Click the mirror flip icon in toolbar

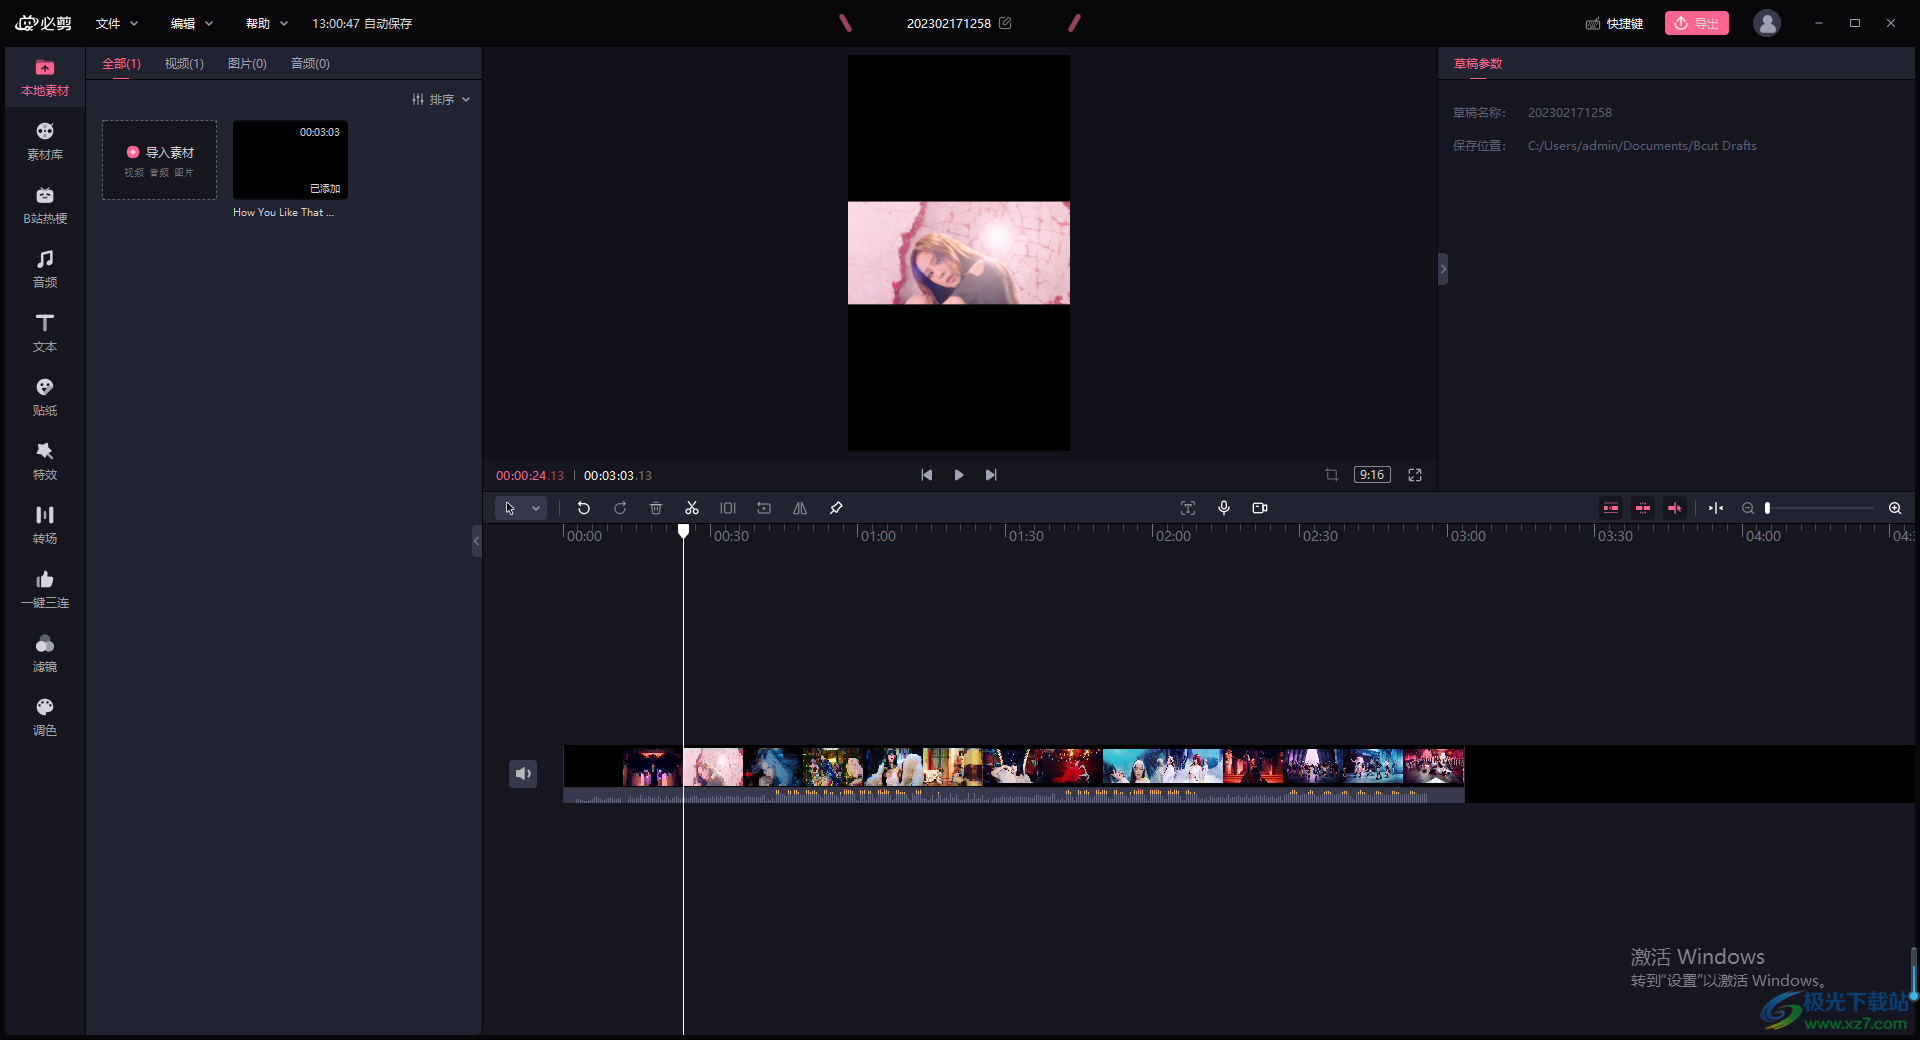pyautogui.click(x=800, y=508)
